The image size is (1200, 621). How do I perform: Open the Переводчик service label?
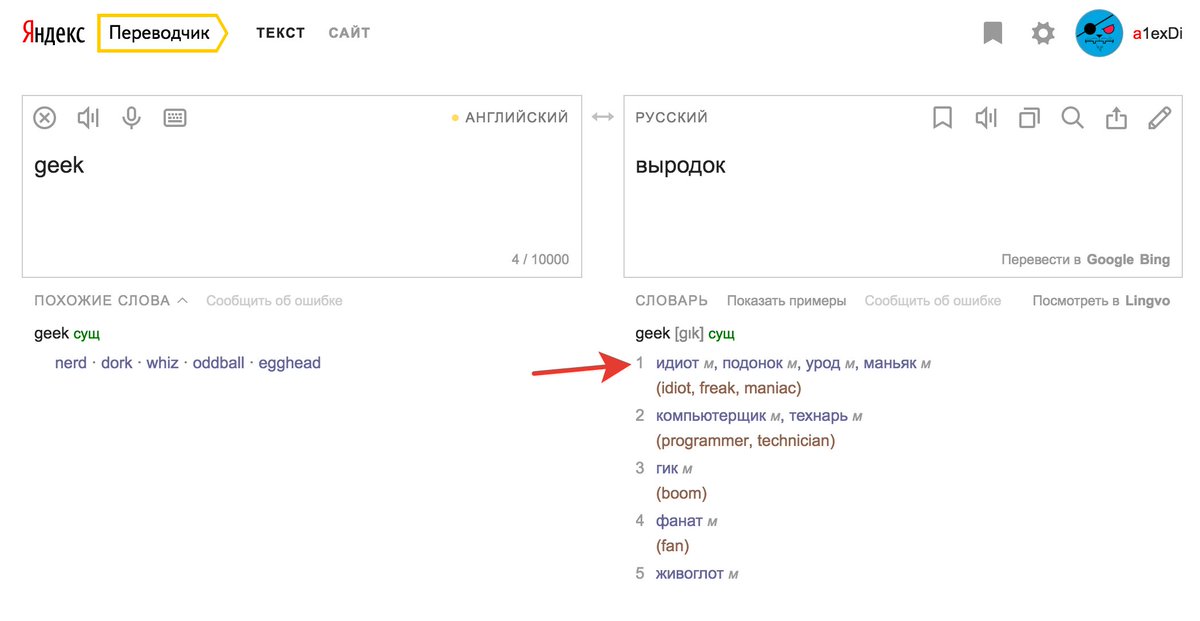160,33
